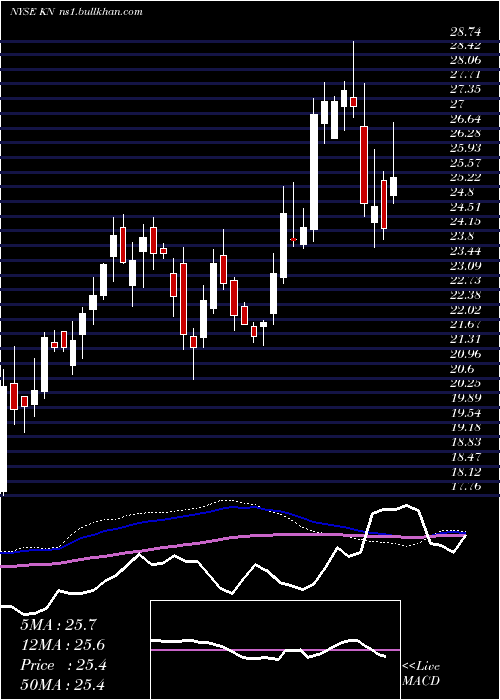Screen dimensions: 500x700
Task: Click the 25.22 price axis label
Action: pos(465,178)
